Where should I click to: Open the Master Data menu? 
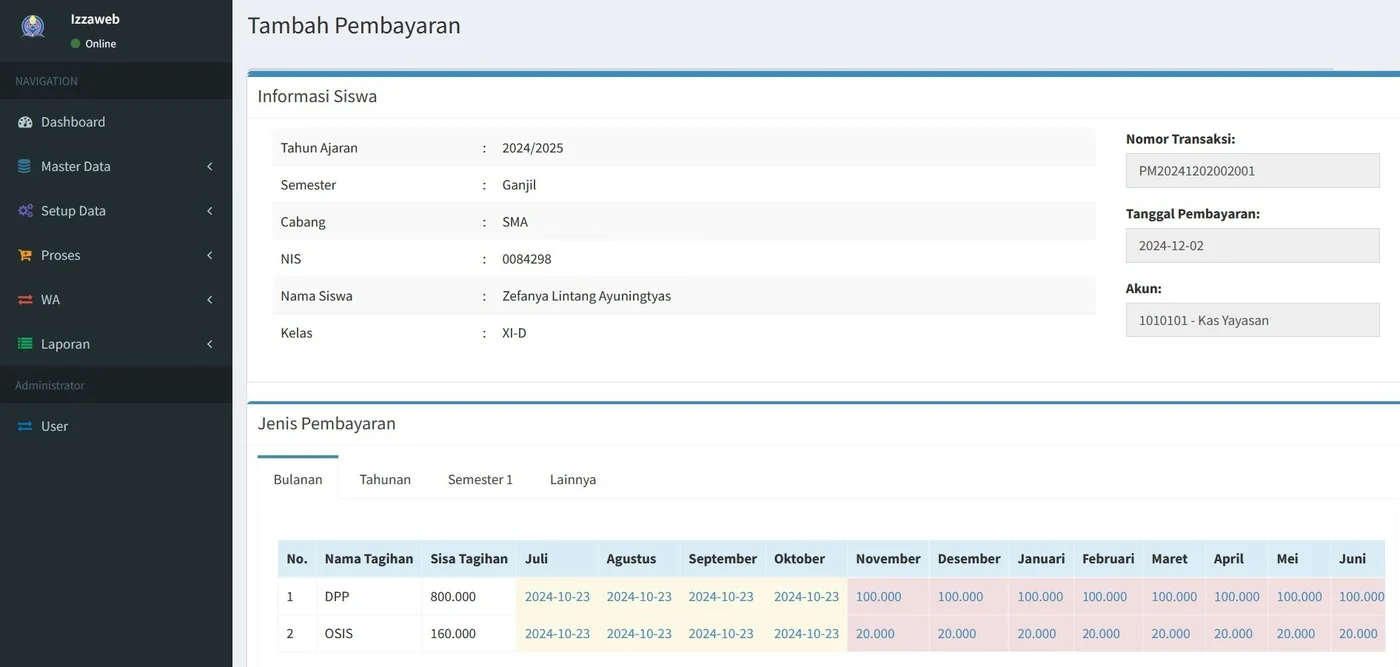[116, 166]
